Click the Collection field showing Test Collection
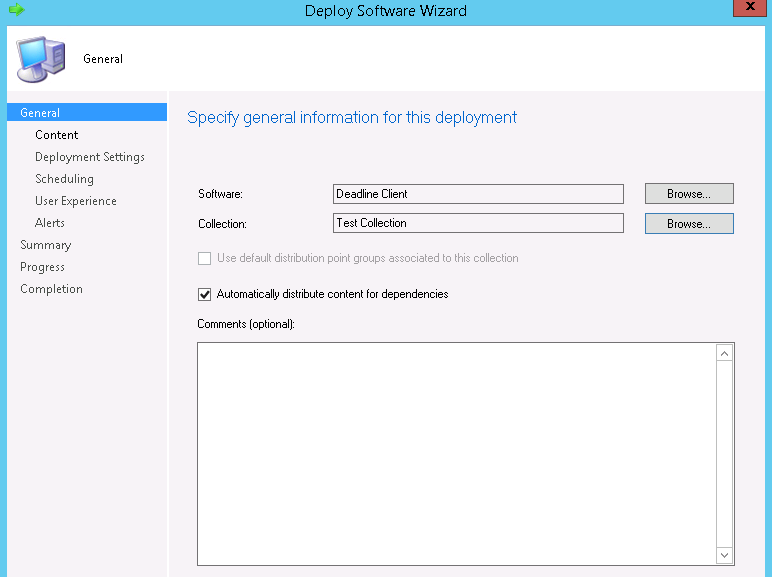The height and width of the screenshot is (577, 772). coord(478,223)
